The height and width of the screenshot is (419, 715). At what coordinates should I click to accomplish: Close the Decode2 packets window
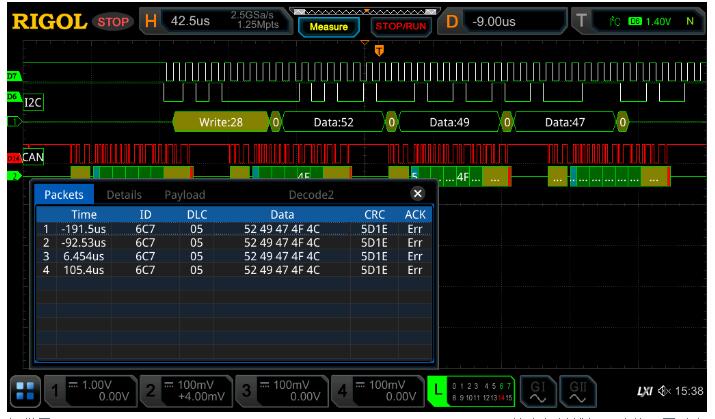[x=418, y=193]
